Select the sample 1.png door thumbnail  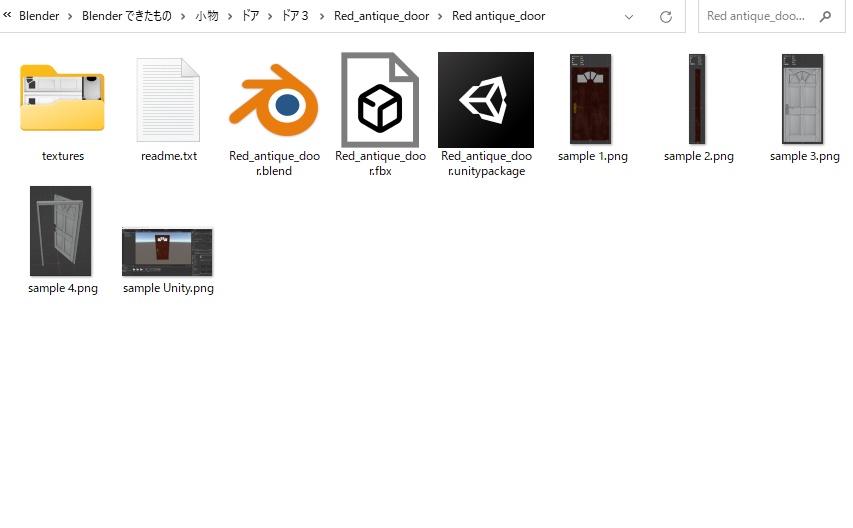pyautogui.click(x=591, y=99)
